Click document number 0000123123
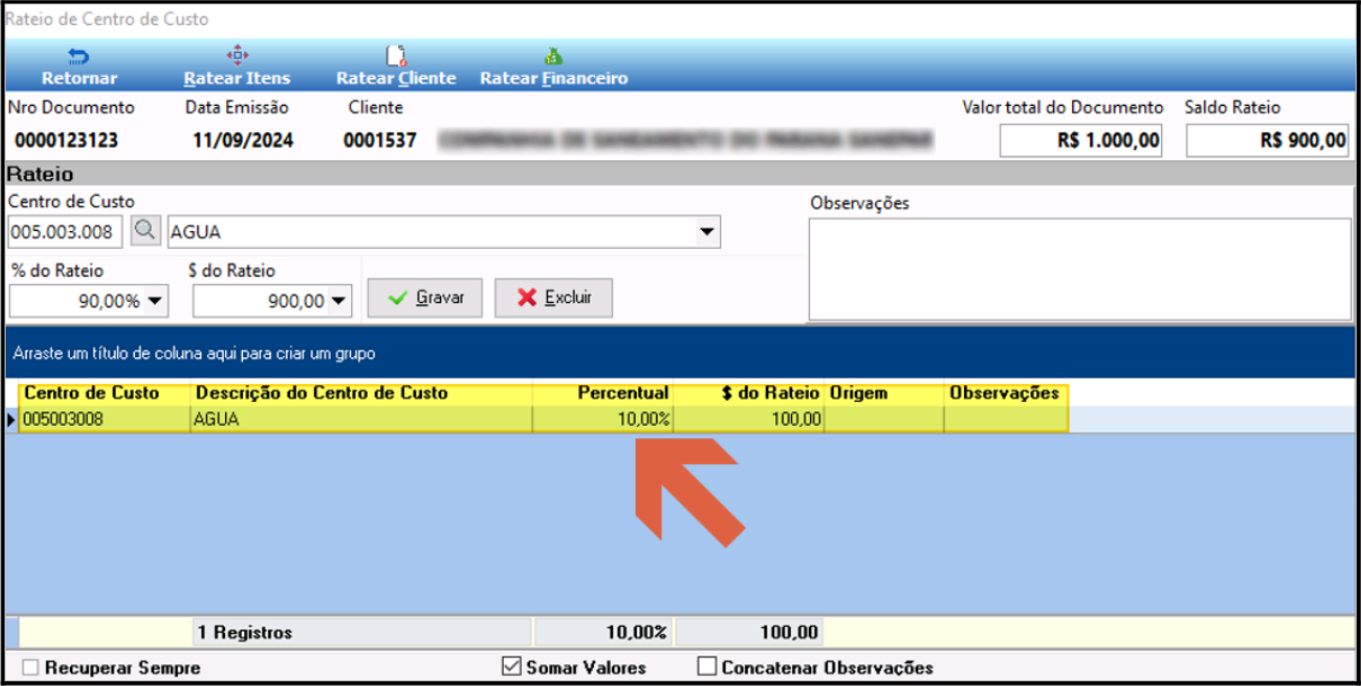 click(x=67, y=141)
